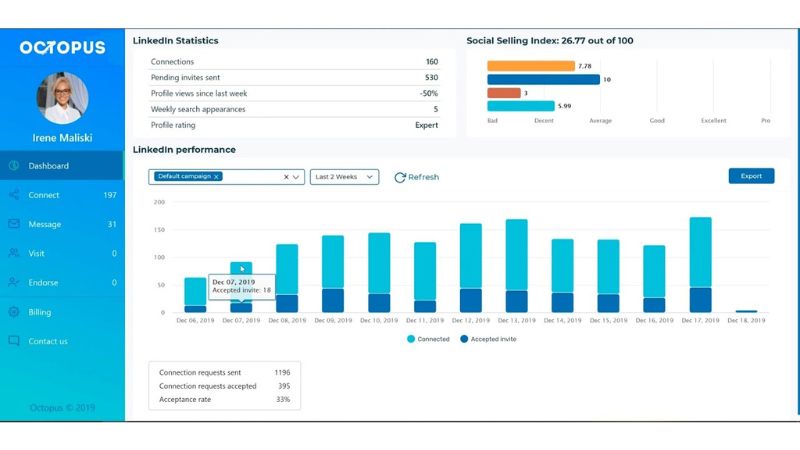Click the Refresh circular arrow icon
Image resolution: width=800 pixels, height=450 pixels.
[x=400, y=177]
